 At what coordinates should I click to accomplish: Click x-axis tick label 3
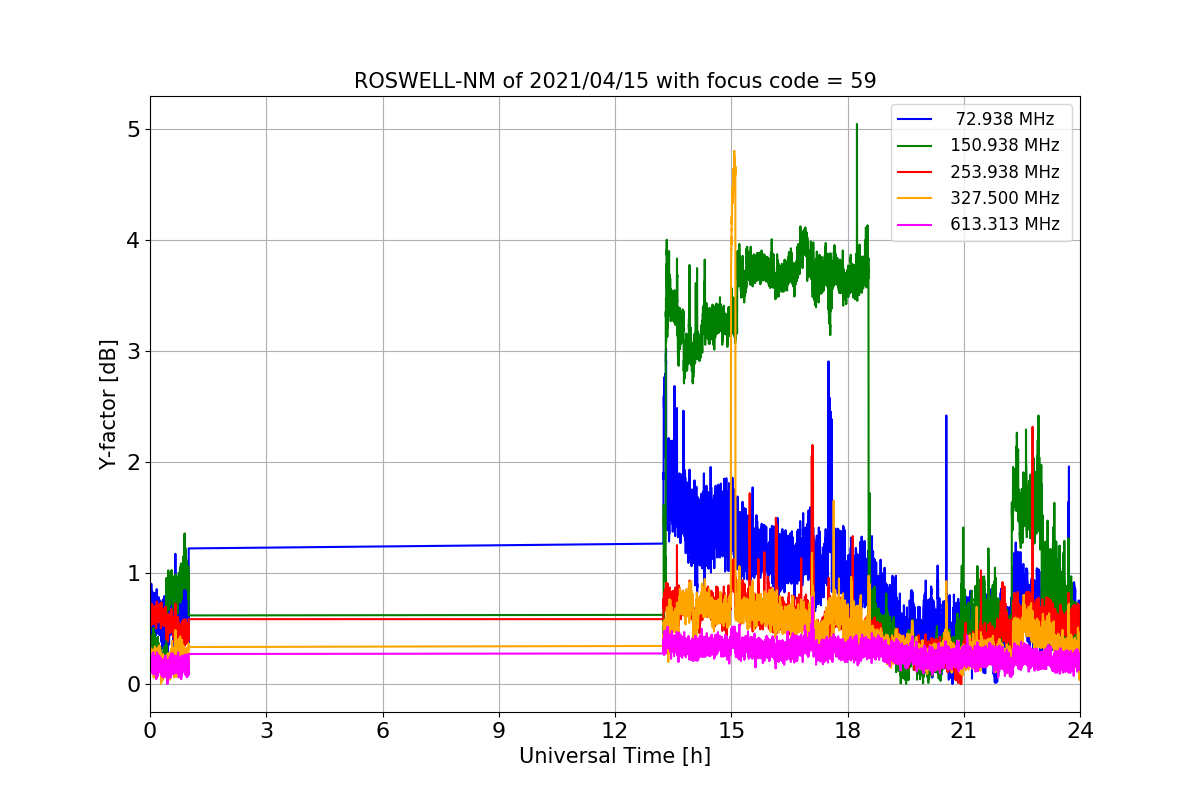(266, 731)
